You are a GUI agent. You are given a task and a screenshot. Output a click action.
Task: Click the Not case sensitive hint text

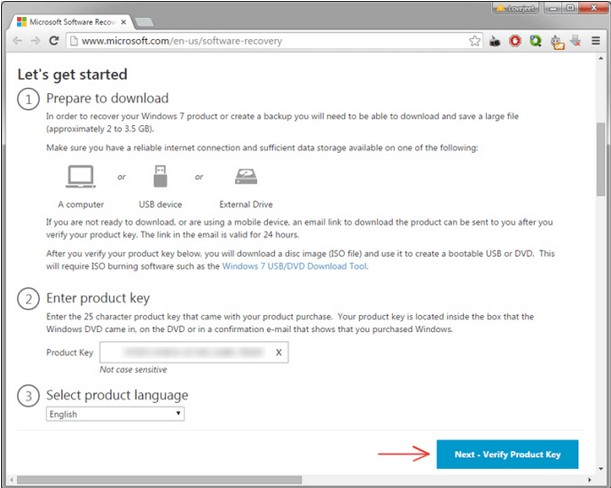[x=133, y=370]
